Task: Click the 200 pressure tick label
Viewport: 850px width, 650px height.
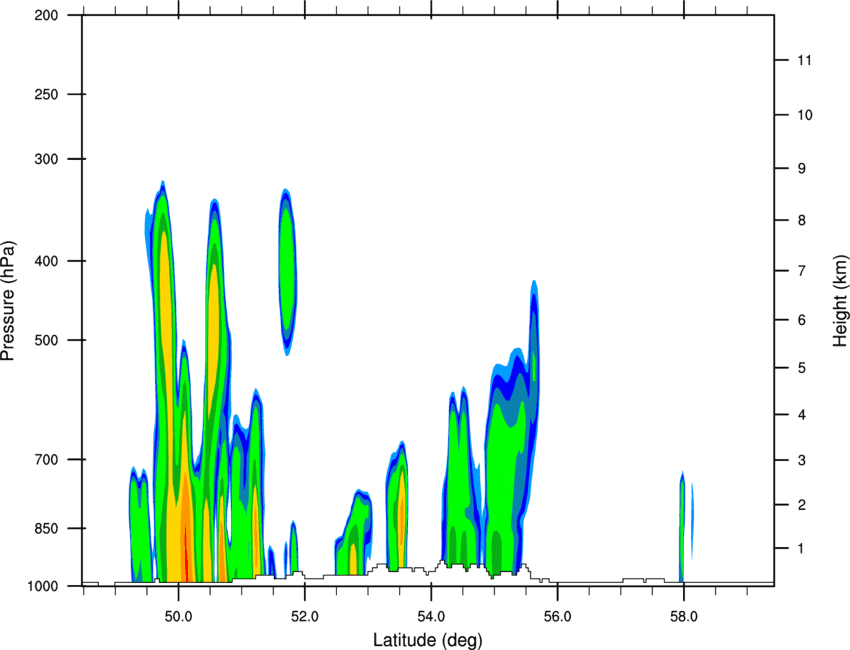Action: (x=46, y=15)
